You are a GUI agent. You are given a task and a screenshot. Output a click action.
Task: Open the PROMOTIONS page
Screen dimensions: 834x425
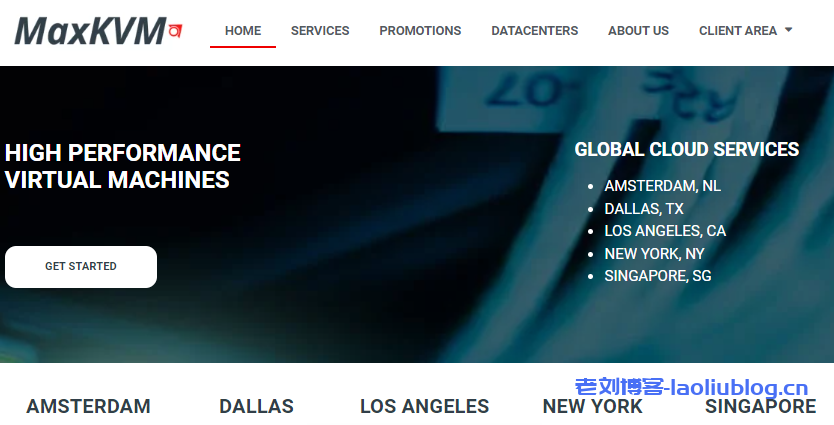coord(420,31)
